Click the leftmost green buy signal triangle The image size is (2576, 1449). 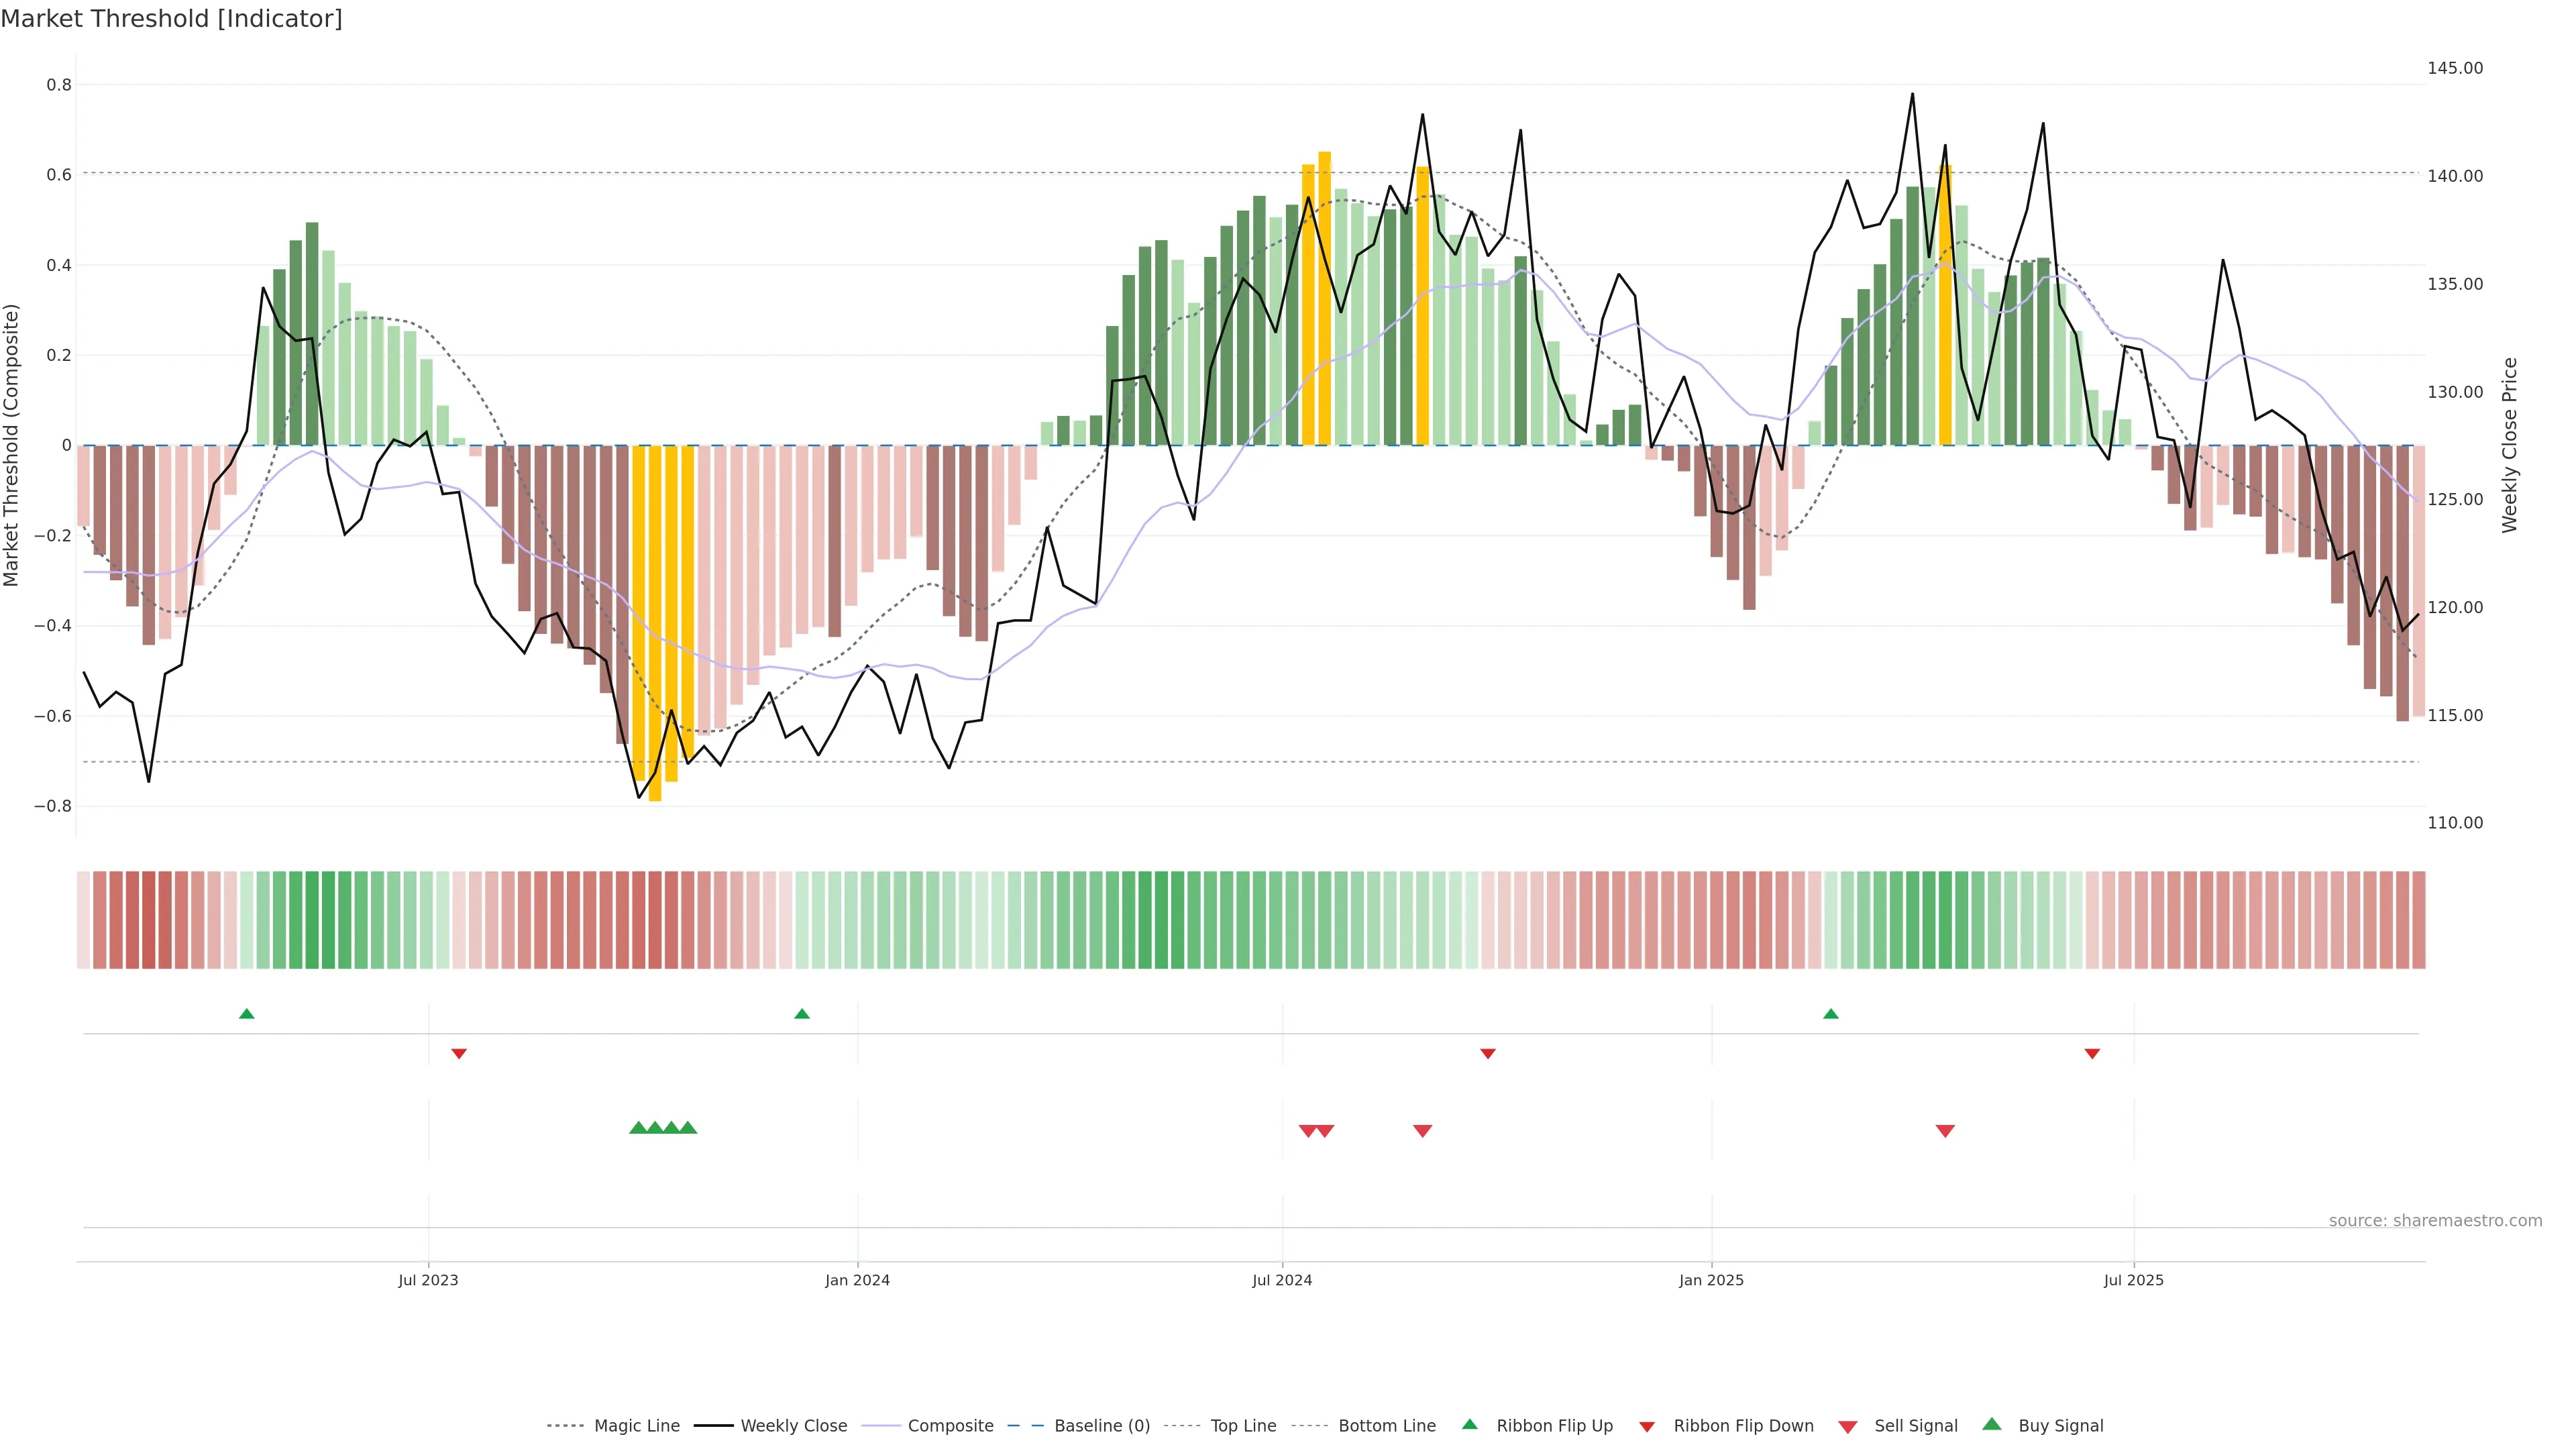pyautogui.click(x=638, y=1128)
